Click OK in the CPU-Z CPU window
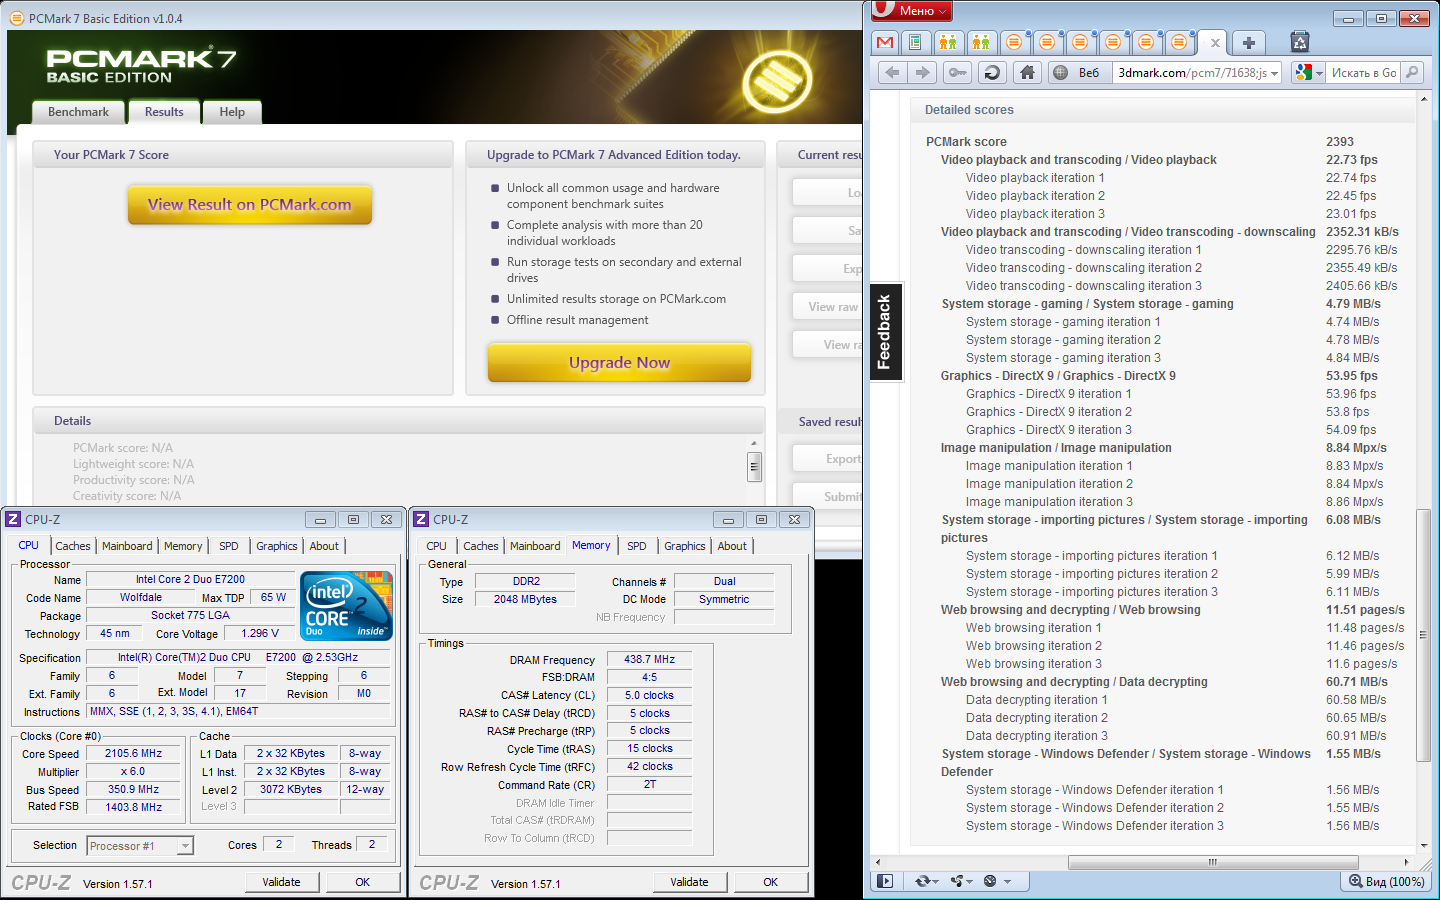This screenshot has width=1440, height=900. [363, 882]
